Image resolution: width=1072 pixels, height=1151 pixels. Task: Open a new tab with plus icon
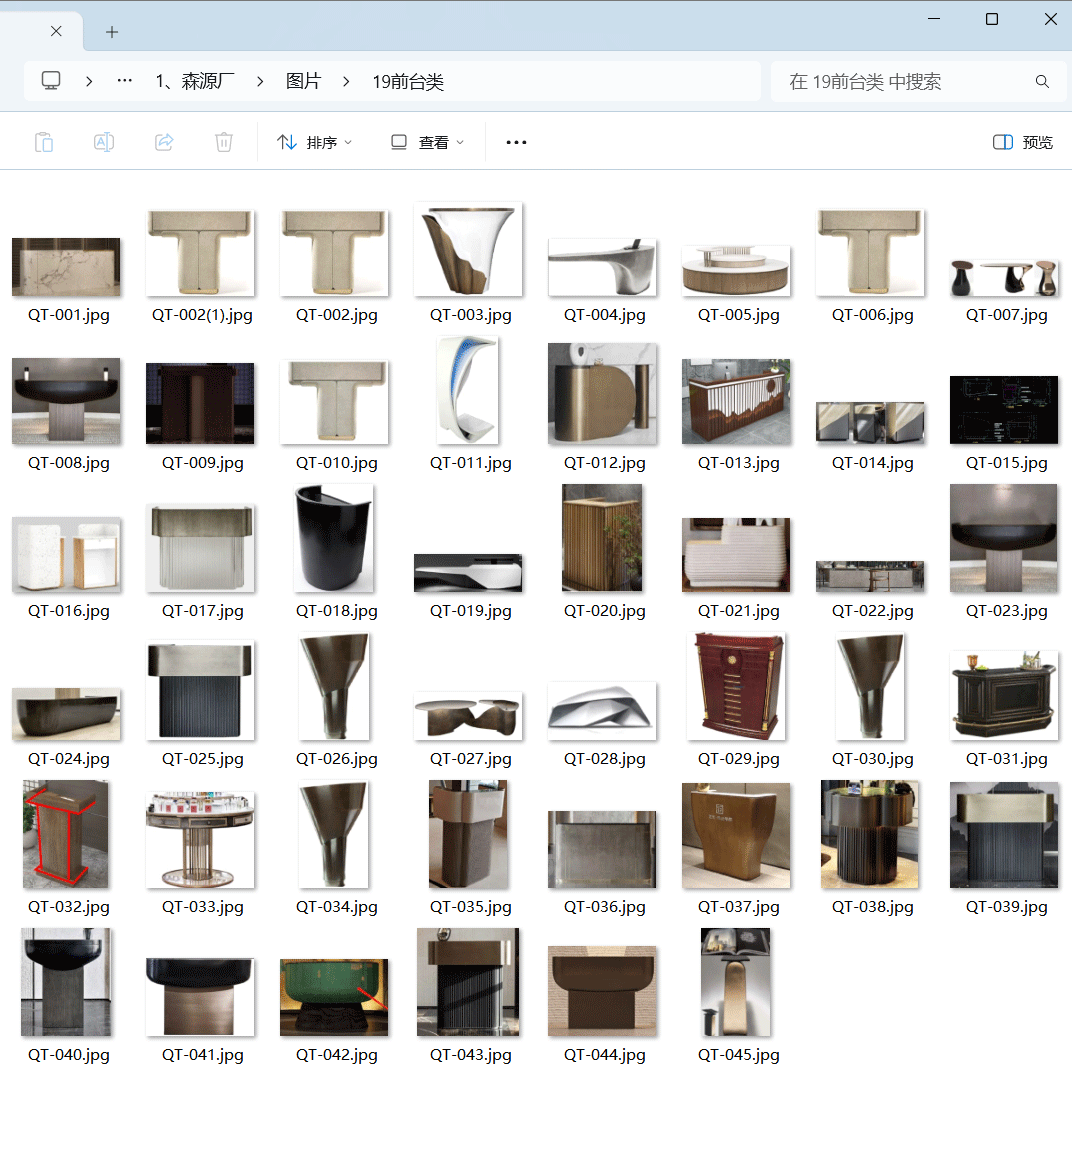click(112, 32)
